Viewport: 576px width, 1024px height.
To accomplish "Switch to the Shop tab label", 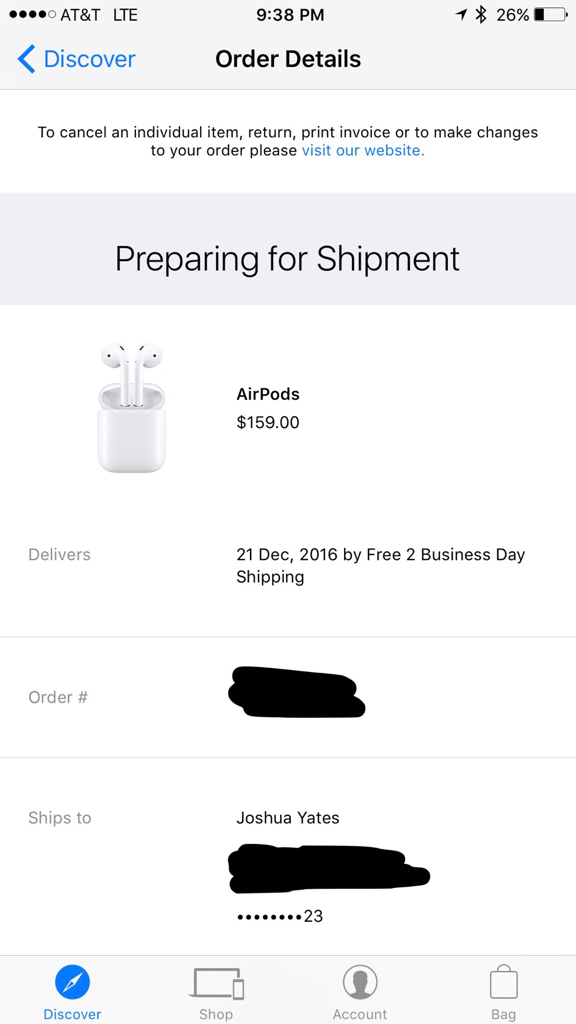I will coord(216,1014).
